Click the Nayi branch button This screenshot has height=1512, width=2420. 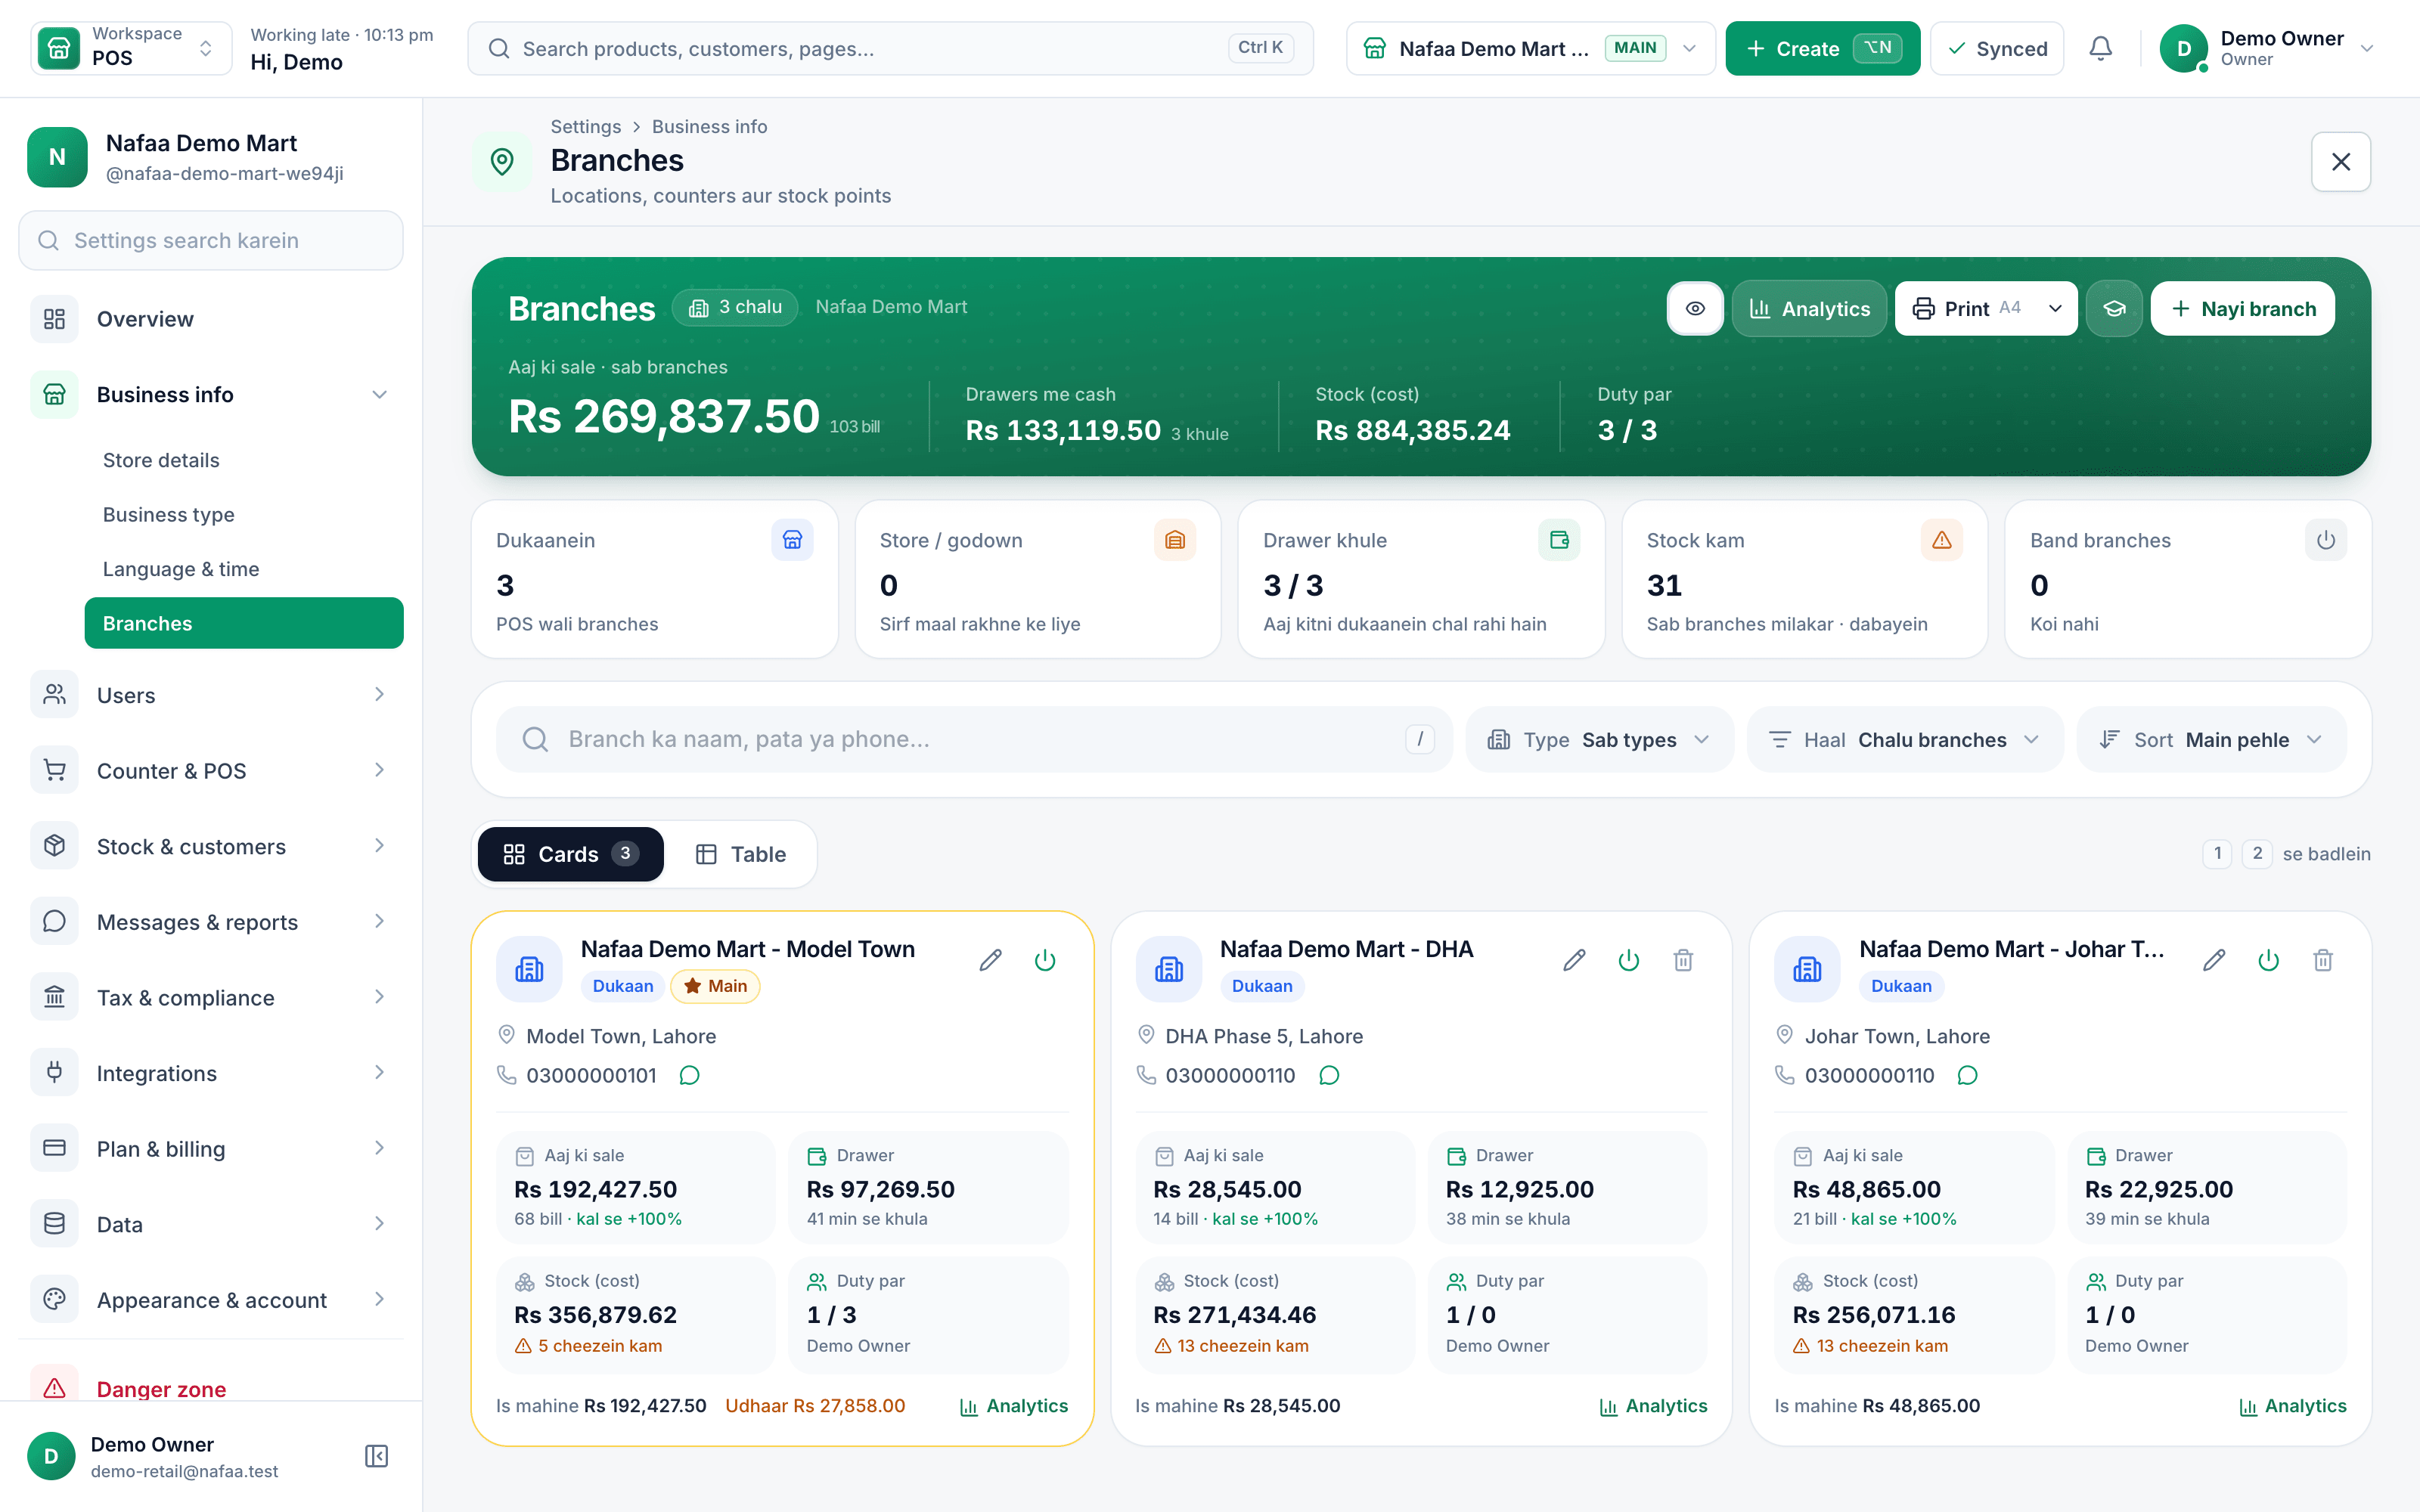tap(2242, 308)
